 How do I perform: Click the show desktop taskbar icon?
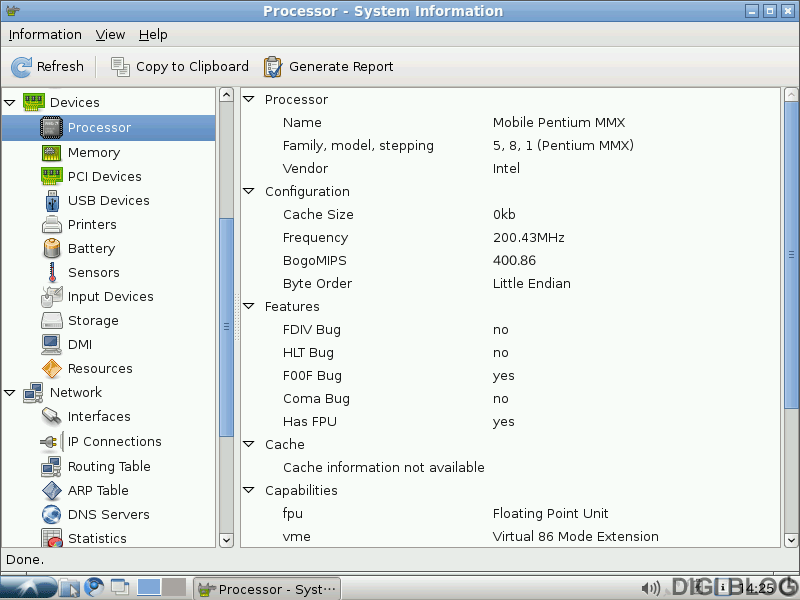pyautogui.click(x=120, y=588)
